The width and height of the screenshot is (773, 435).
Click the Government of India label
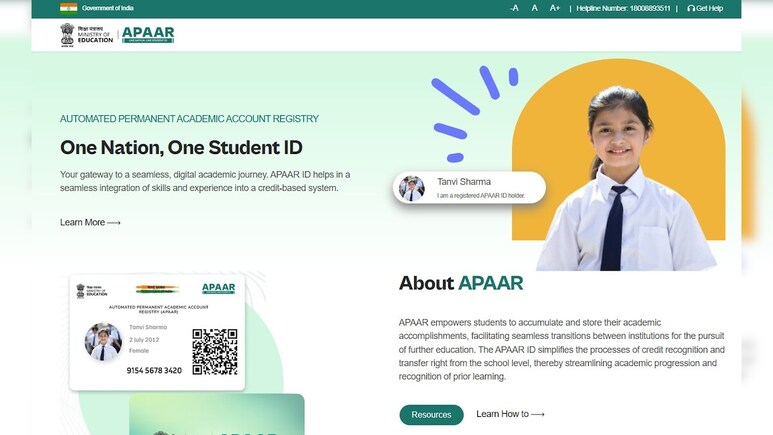(107, 8)
